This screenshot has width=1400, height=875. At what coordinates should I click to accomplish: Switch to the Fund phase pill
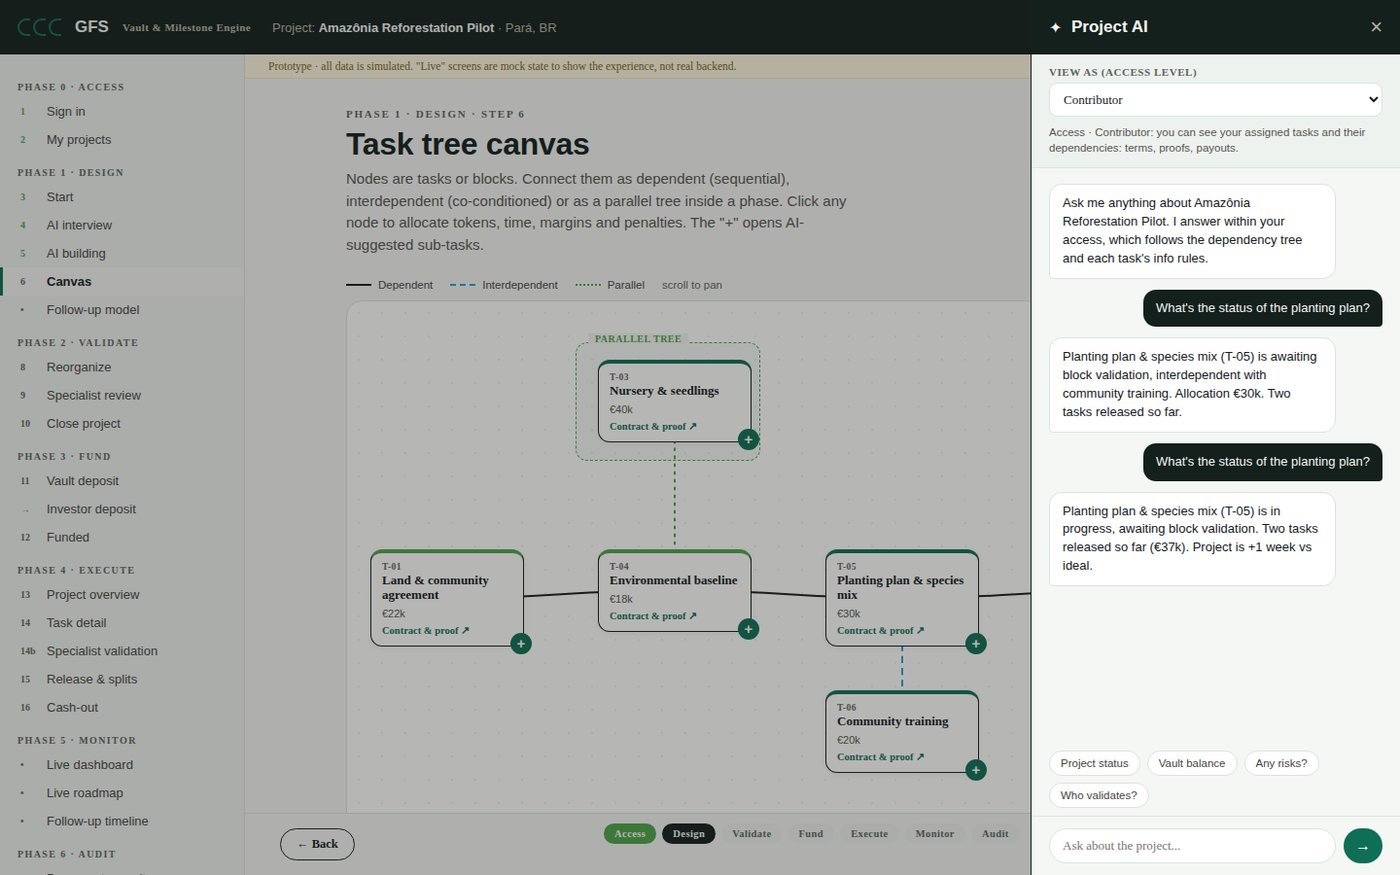811,834
